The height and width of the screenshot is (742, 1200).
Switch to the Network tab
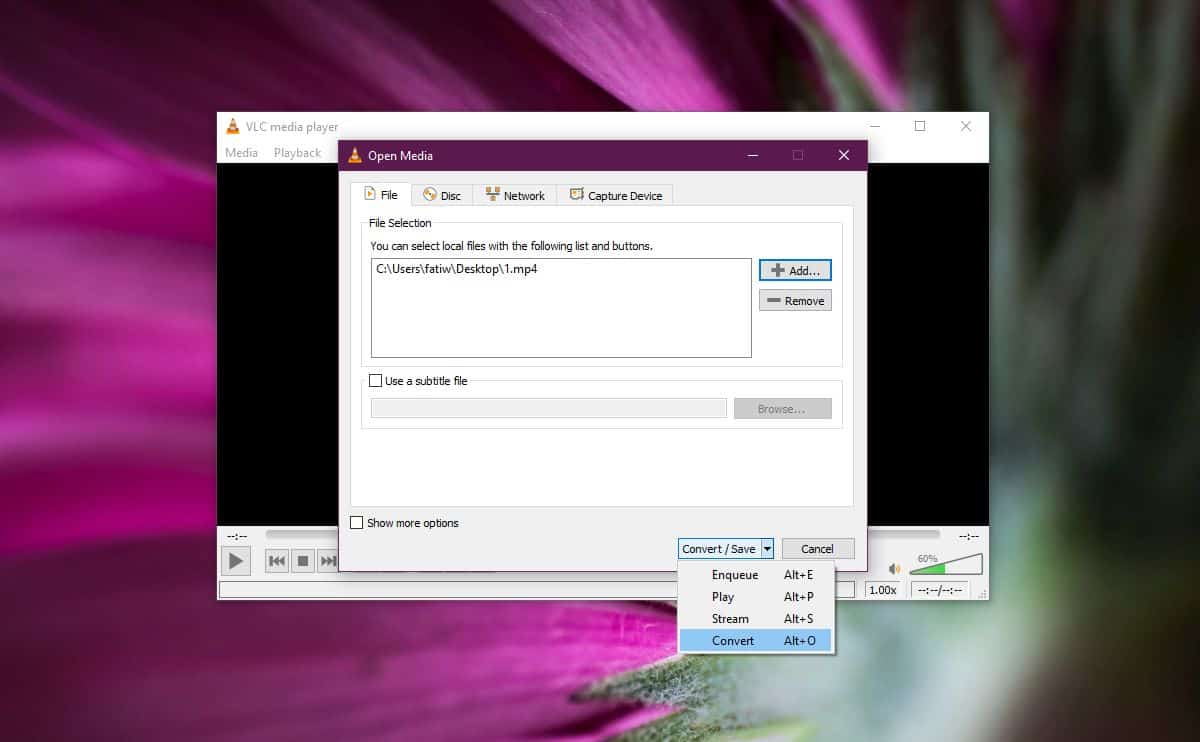click(x=515, y=195)
